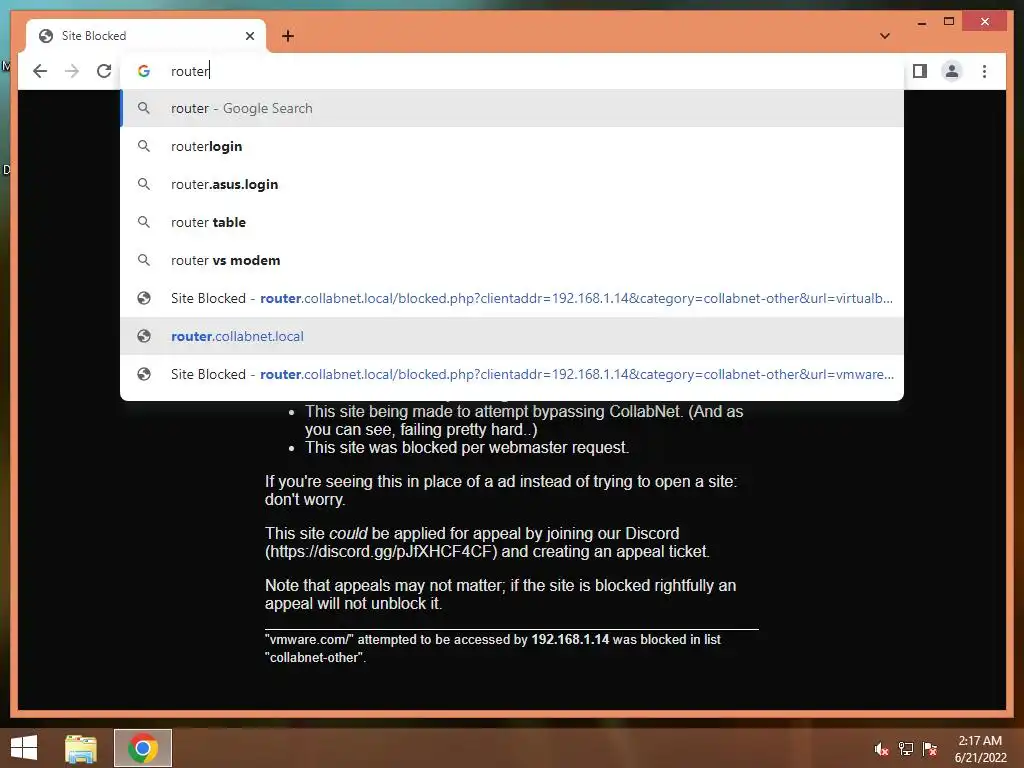1024x768 pixels.
Task: Select the Site Blocked tab
Action: point(145,36)
